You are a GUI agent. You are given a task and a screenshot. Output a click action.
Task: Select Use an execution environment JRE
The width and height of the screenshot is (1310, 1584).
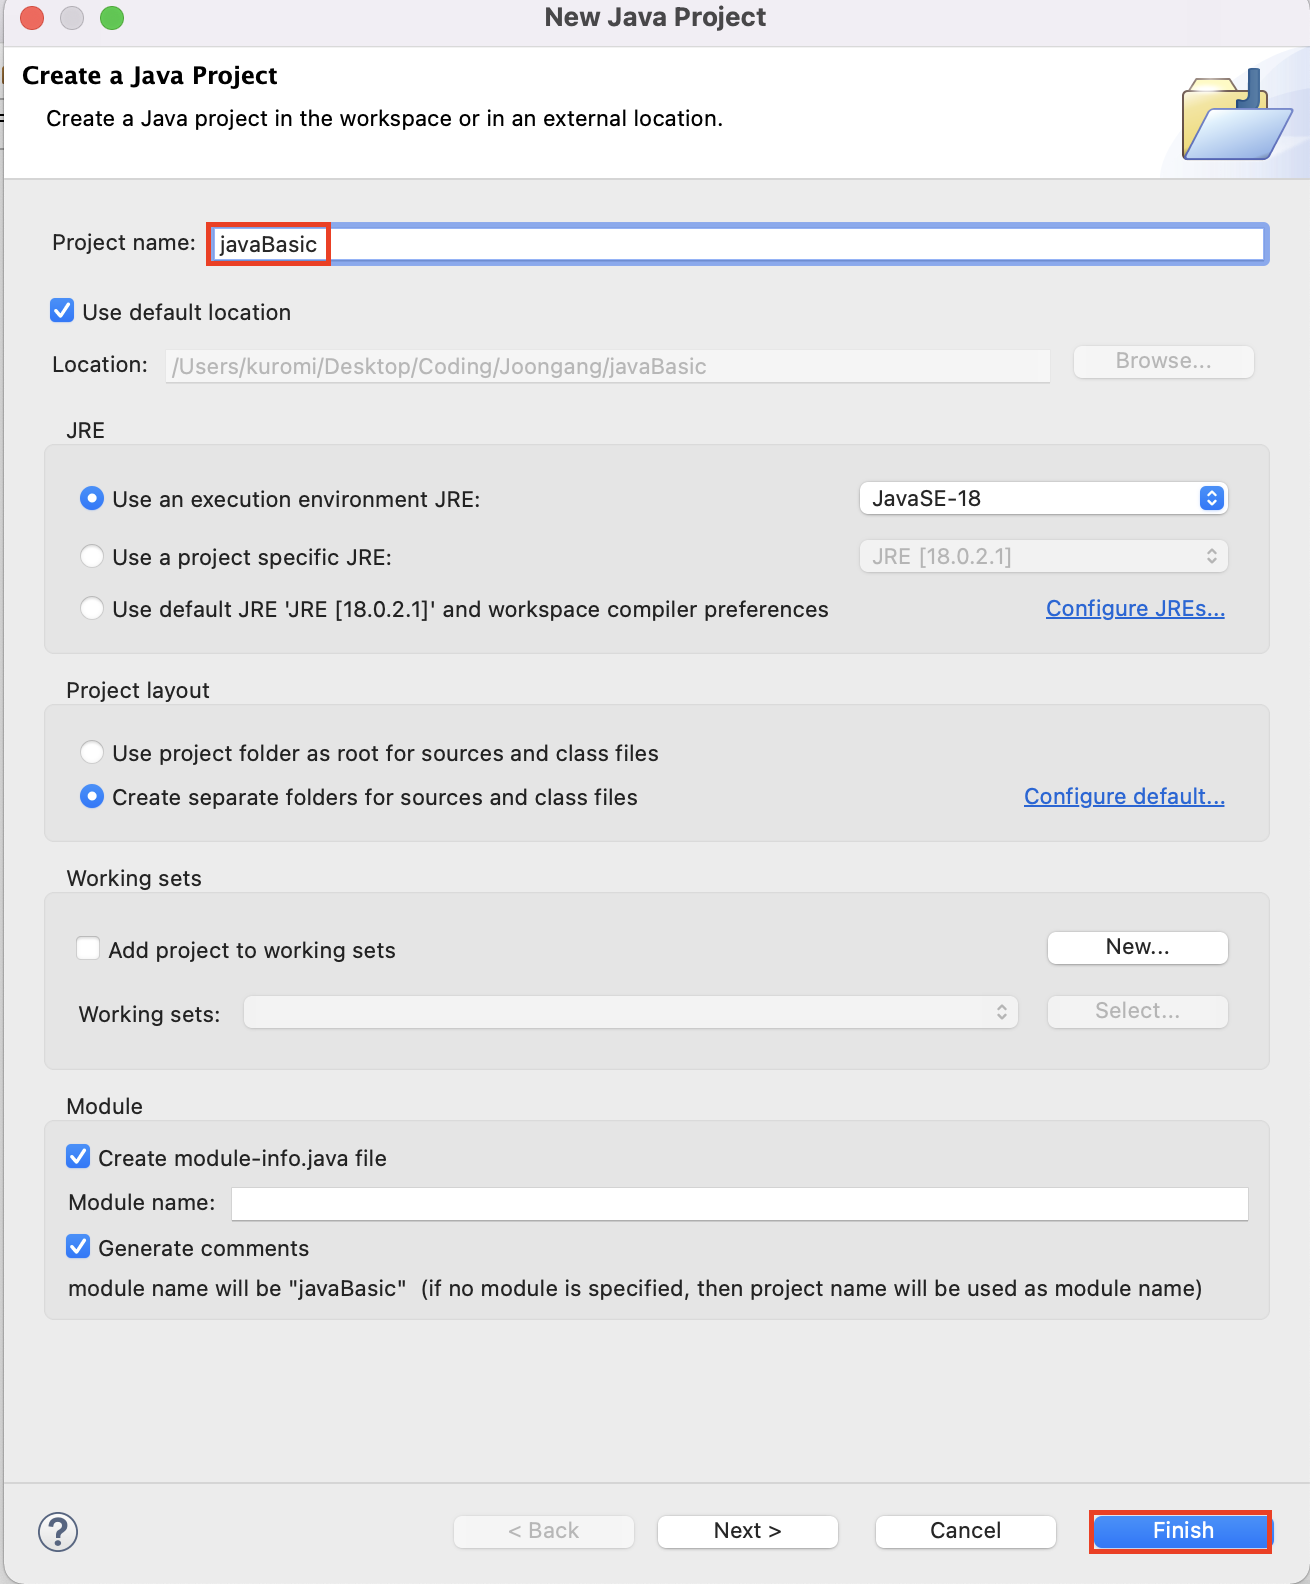tap(92, 498)
